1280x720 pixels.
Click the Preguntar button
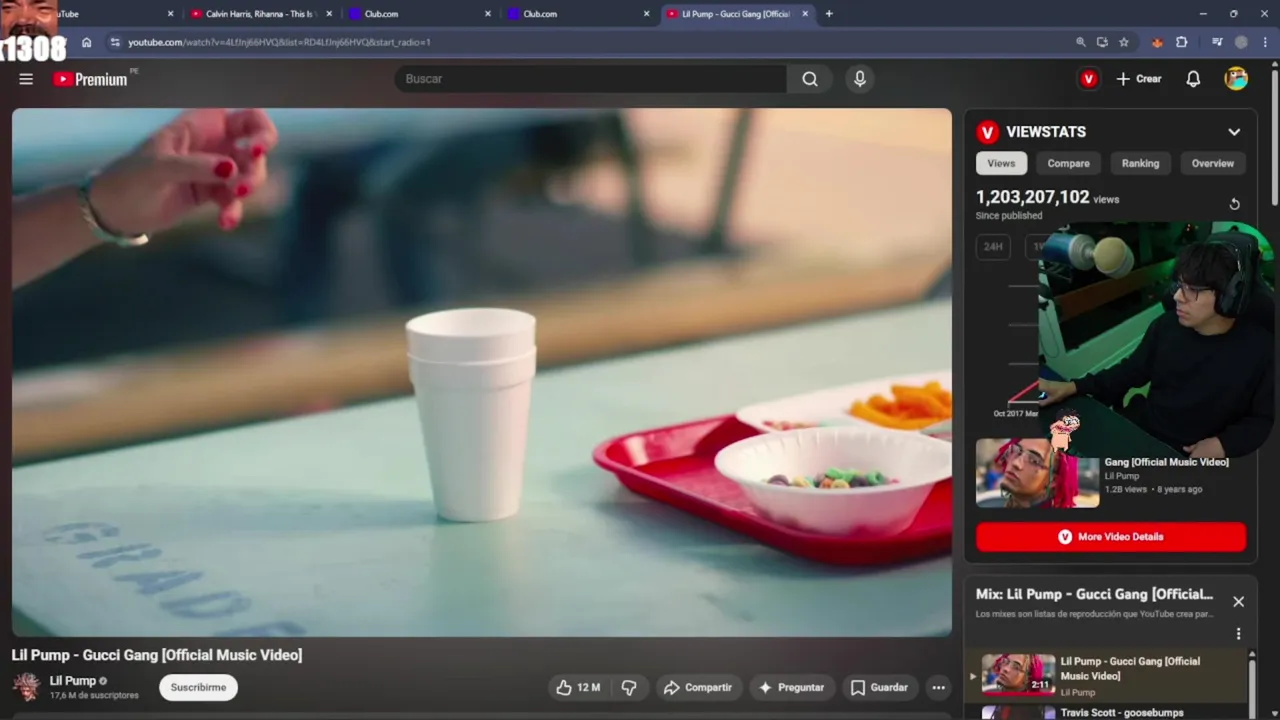coord(791,687)
